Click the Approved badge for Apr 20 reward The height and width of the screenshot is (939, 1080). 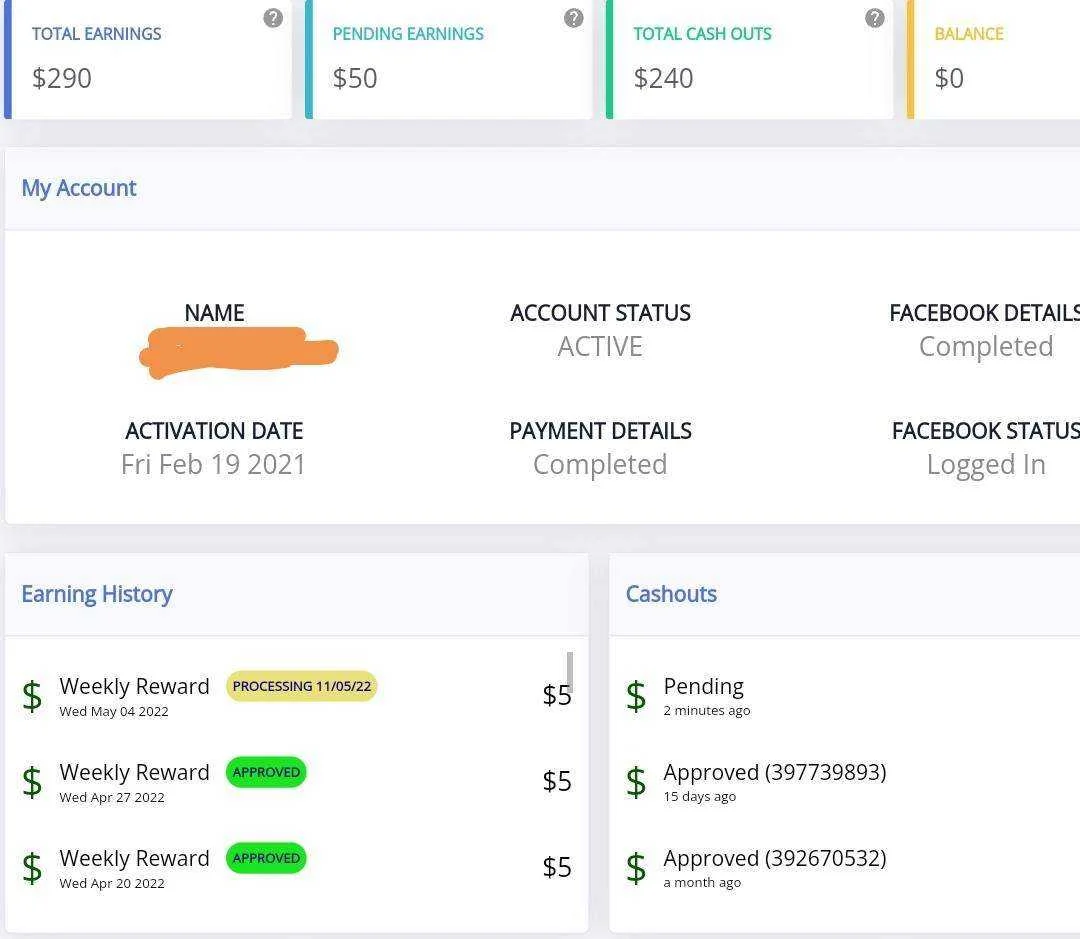coord(266,858)
